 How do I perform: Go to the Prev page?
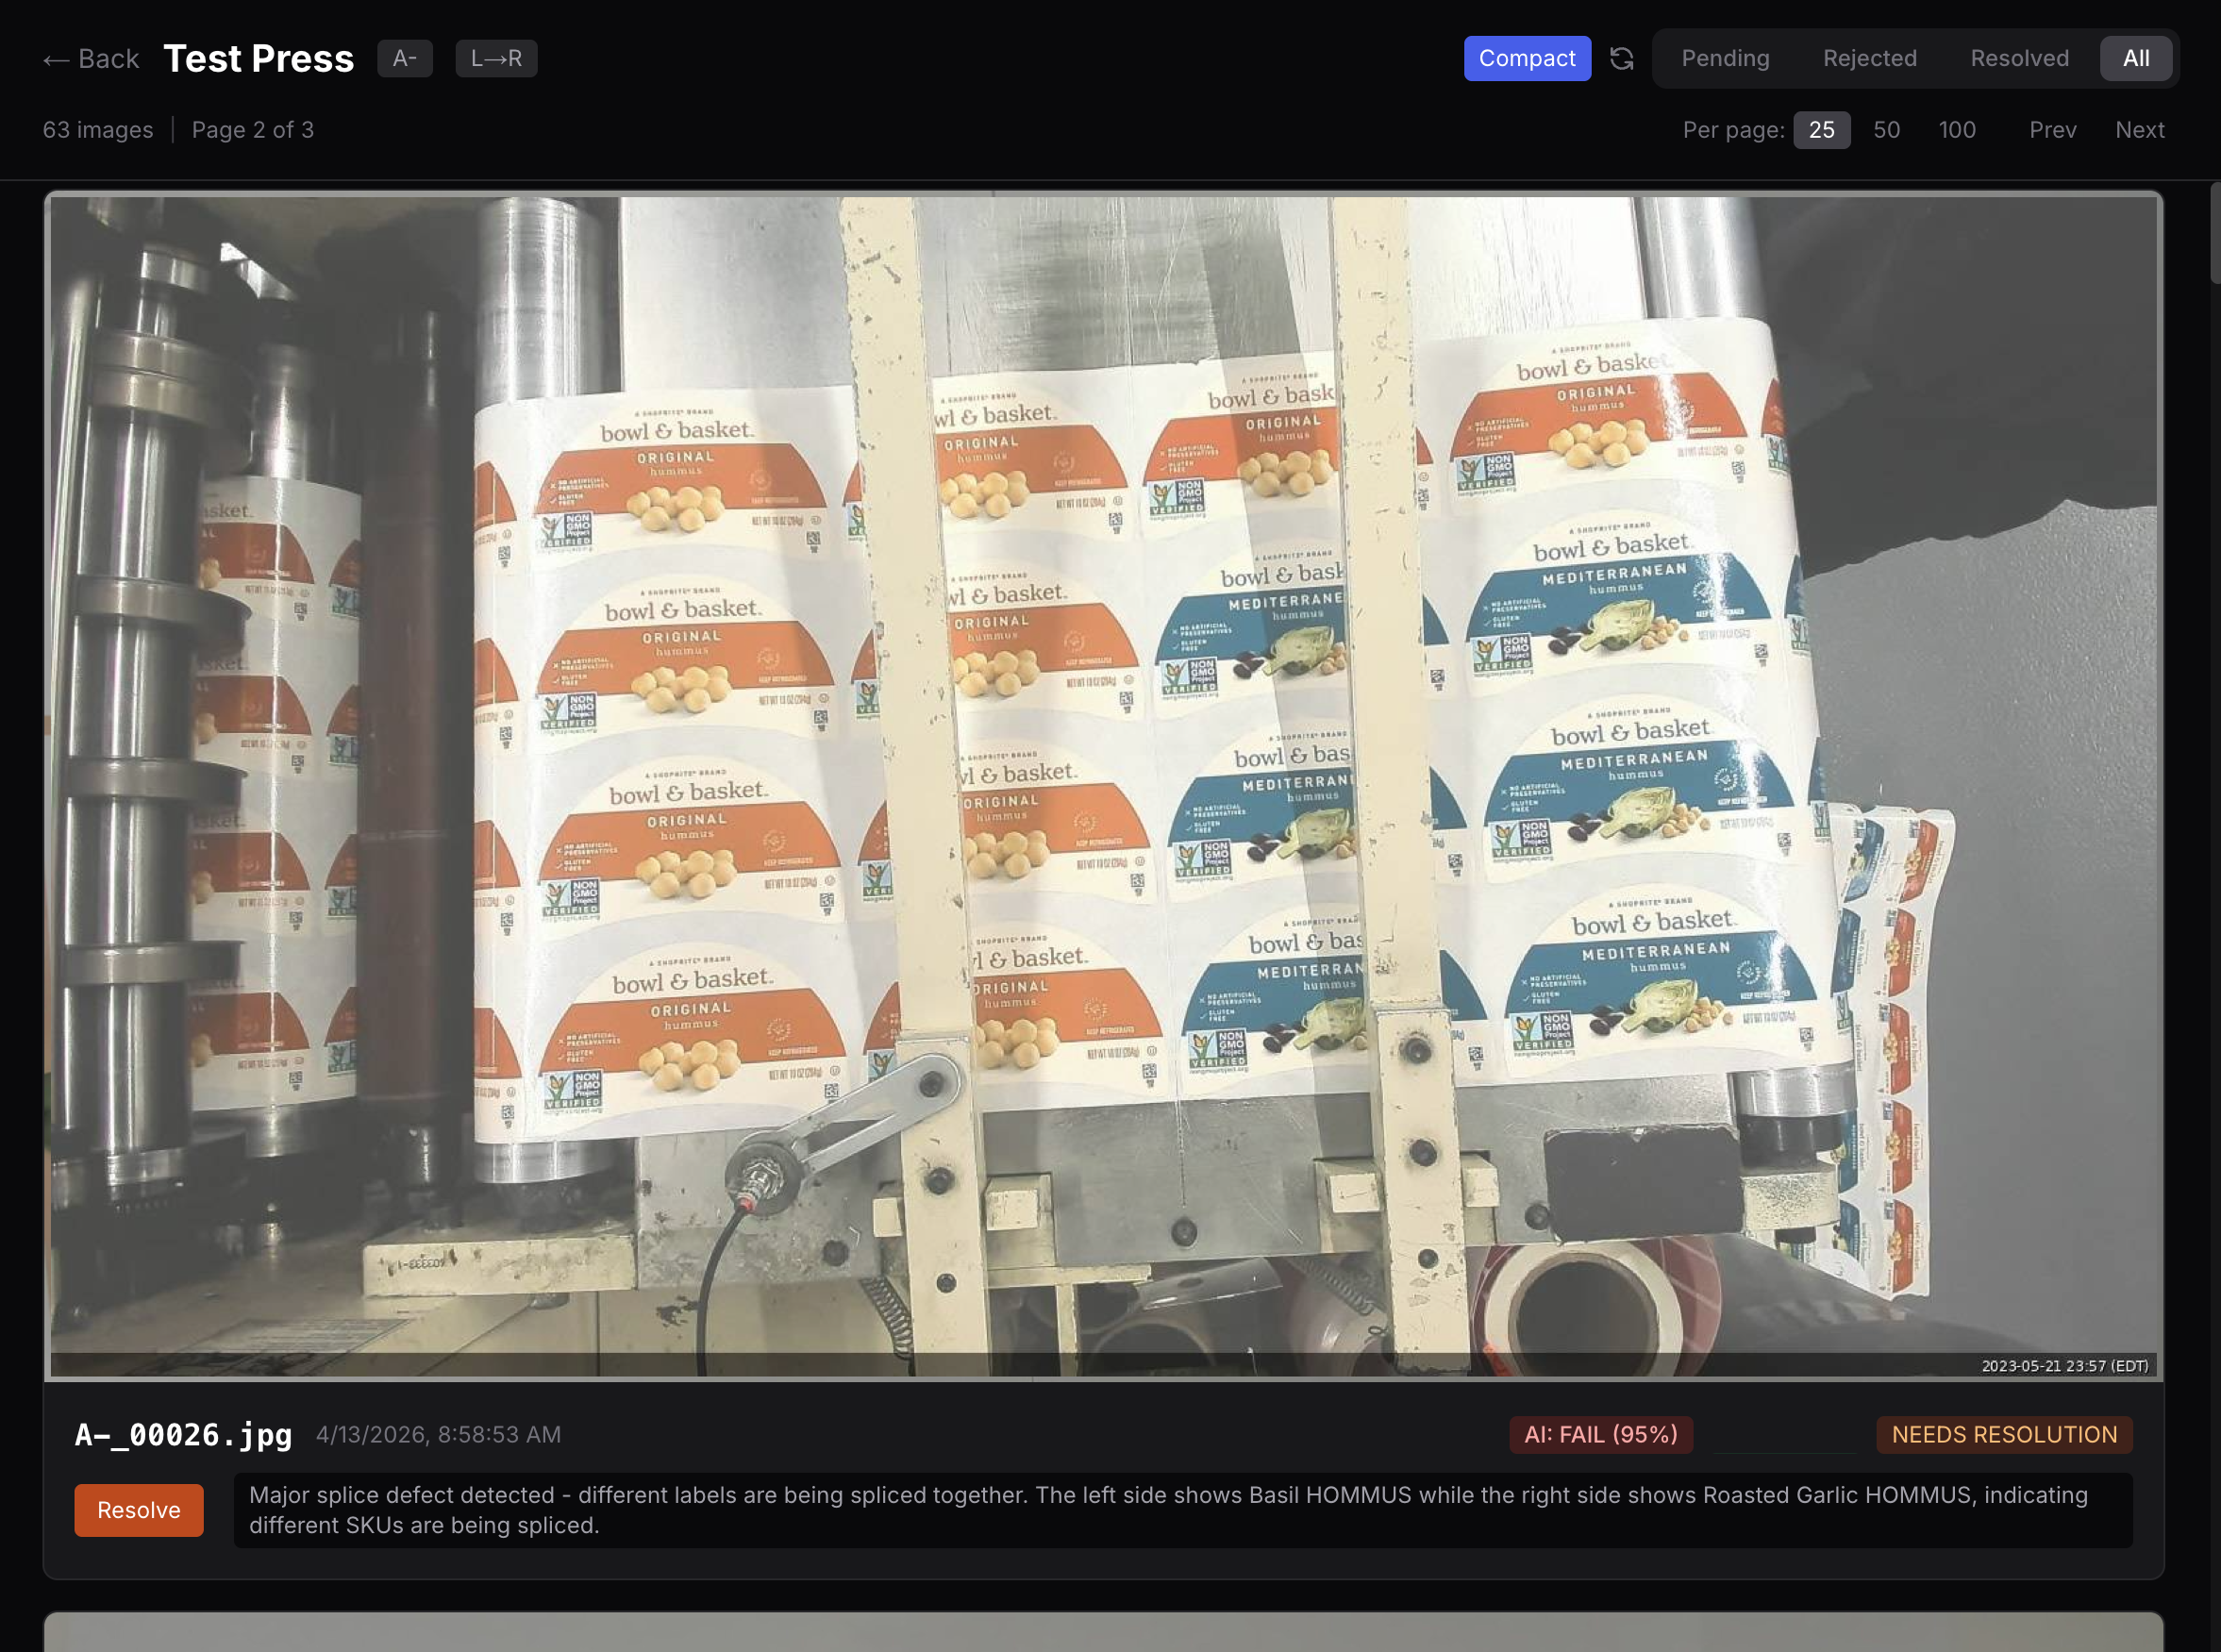tap(2051, 130)
